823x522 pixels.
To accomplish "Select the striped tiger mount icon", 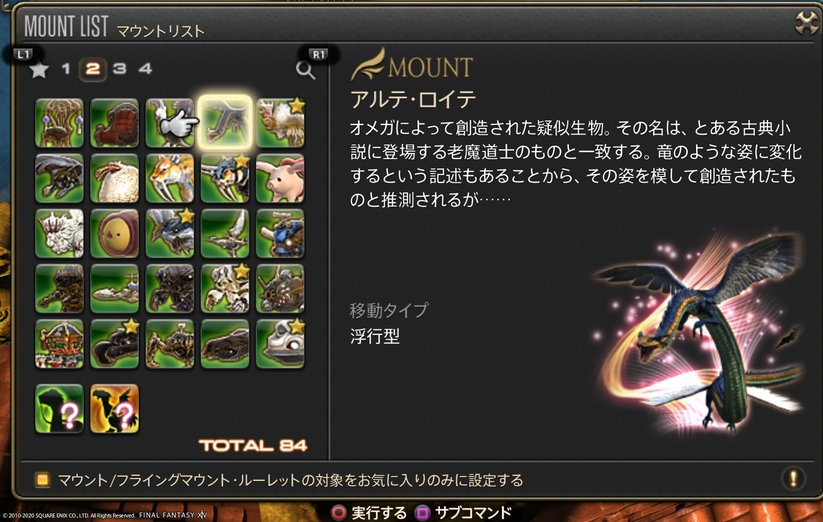I will point(170,178).
